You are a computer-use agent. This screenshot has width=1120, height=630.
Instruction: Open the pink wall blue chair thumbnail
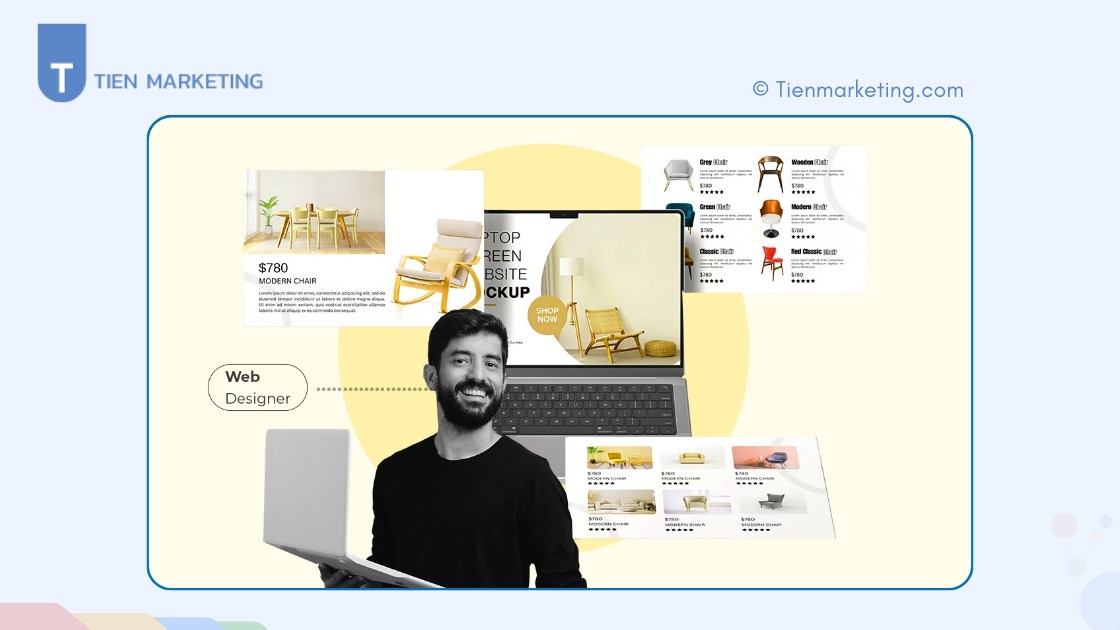(765, 458)
